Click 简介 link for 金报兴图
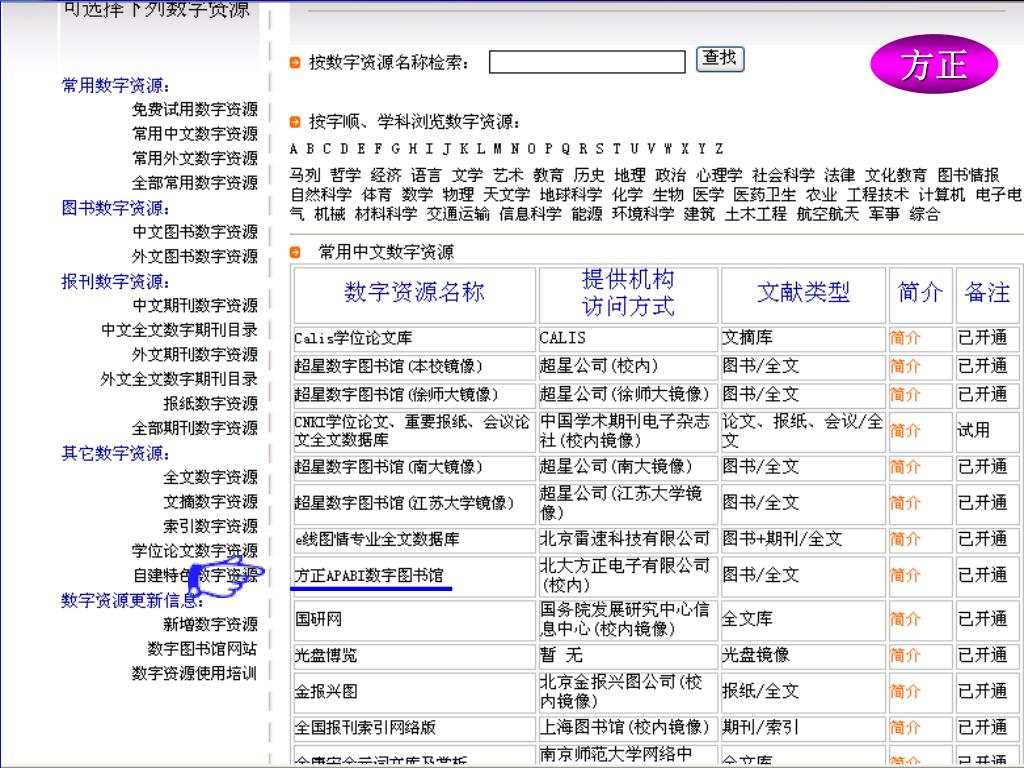The width and height of the screenshot is (1024, 768). 905,691
